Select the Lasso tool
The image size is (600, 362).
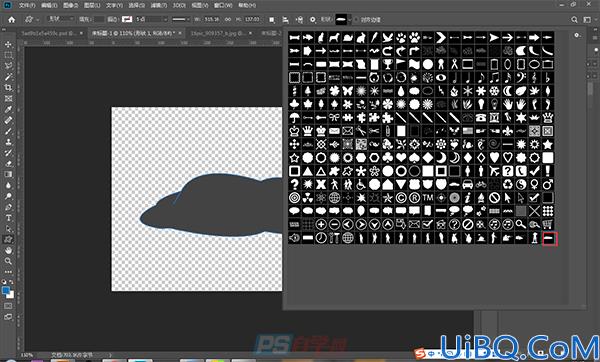click(x=8, y=66)
